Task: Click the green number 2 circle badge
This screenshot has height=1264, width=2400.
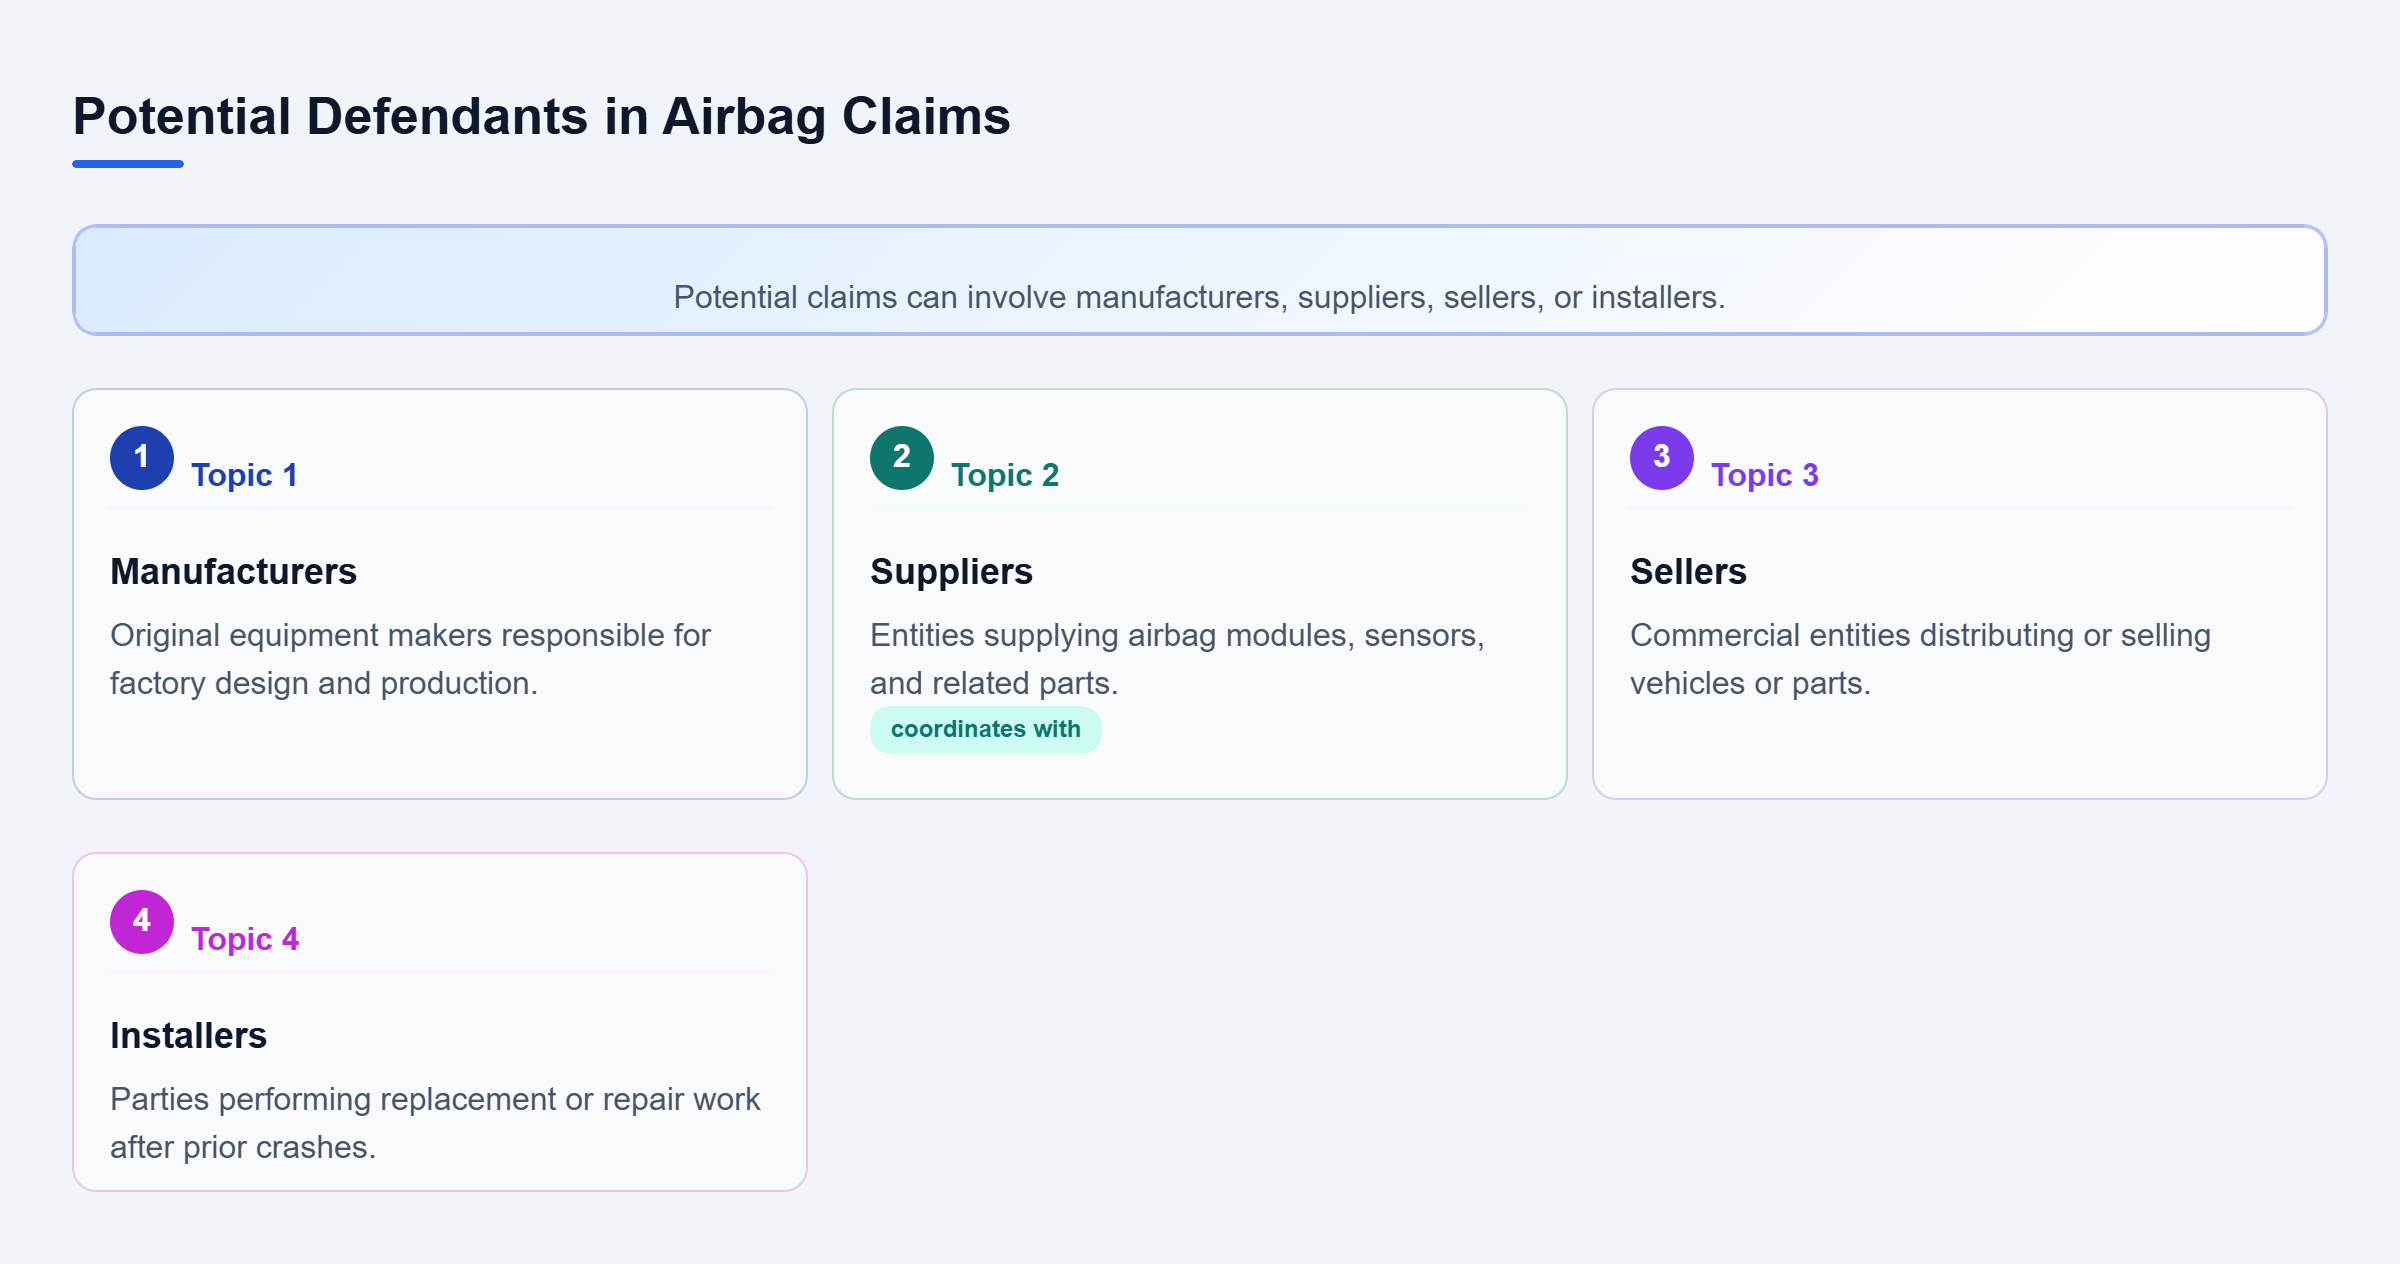Action: click(x=902, y=458)
